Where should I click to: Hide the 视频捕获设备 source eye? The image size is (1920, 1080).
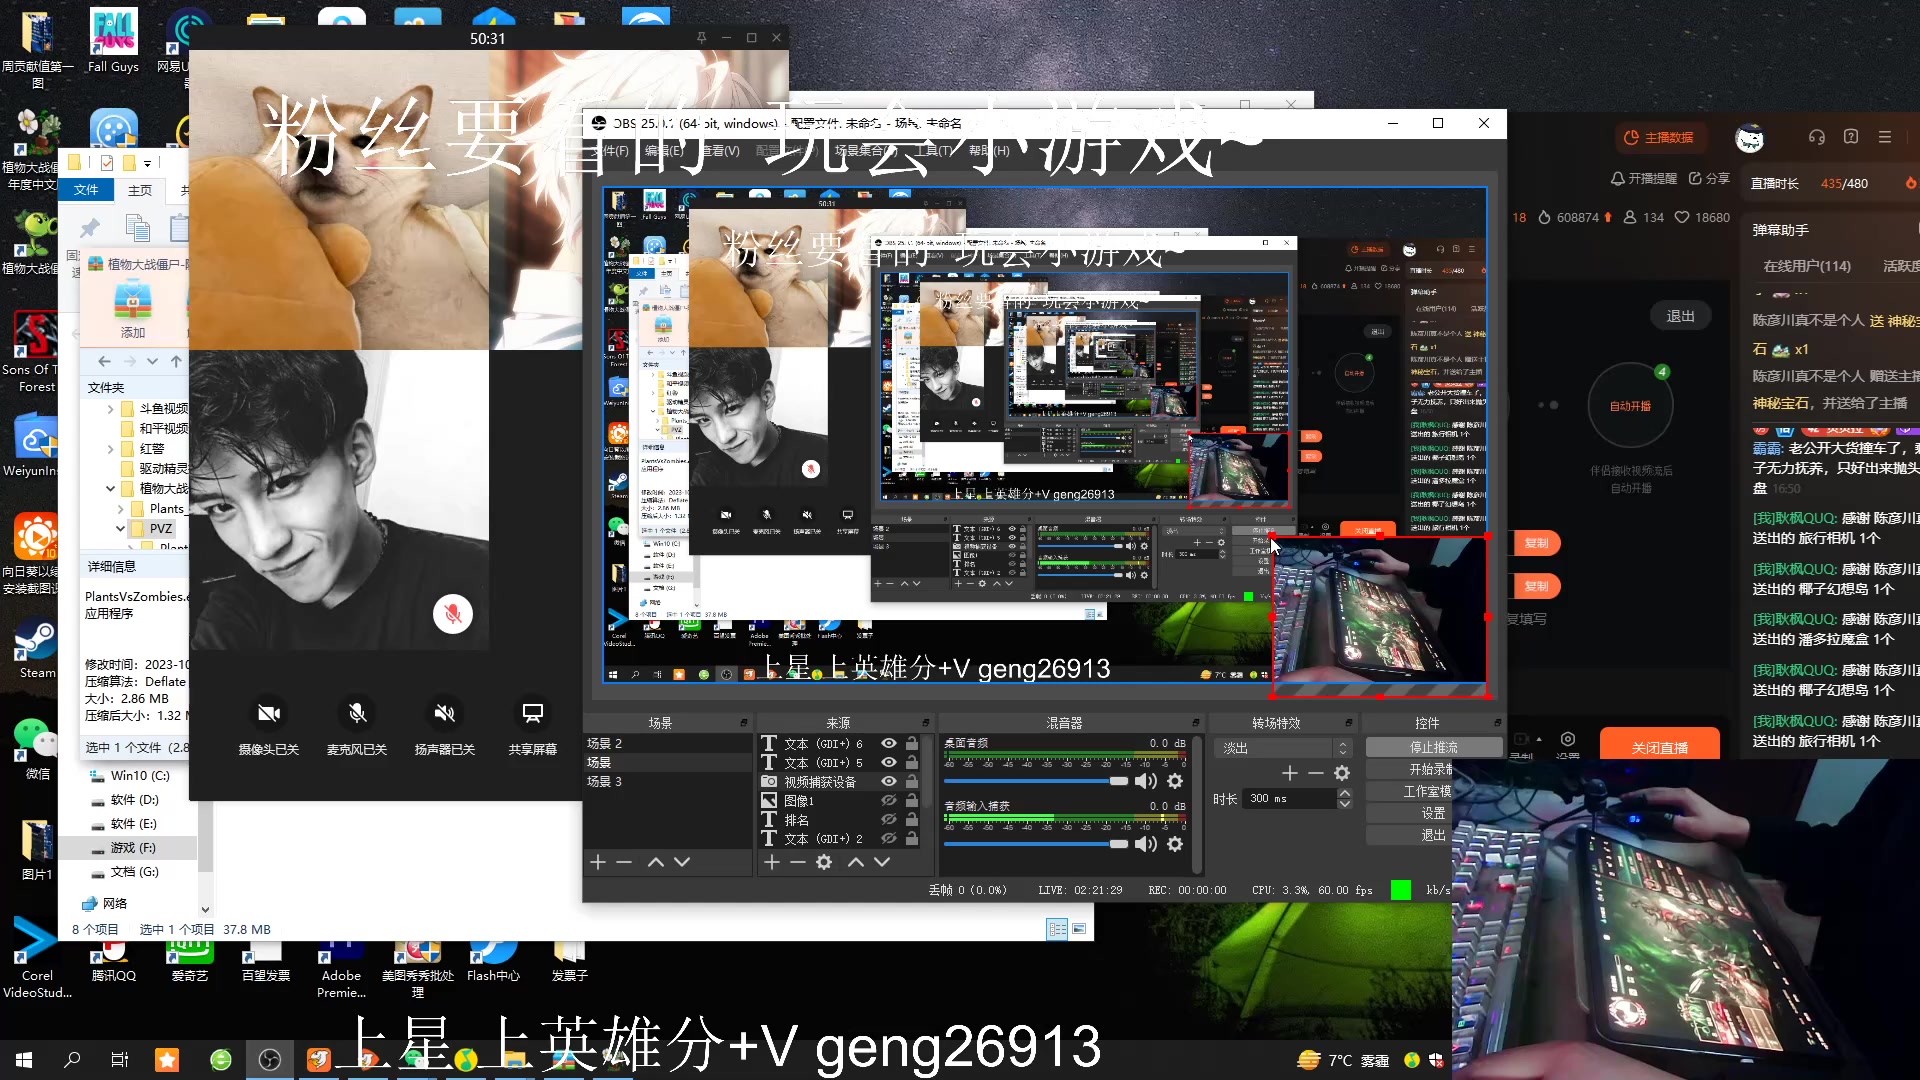coord(888,782)
